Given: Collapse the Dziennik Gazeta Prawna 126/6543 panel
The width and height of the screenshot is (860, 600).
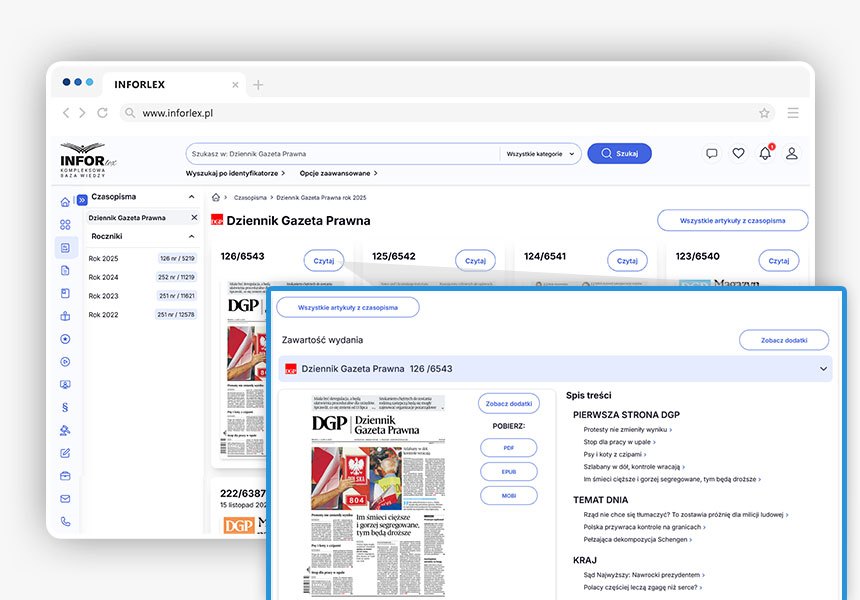Looking at the screenshot, I should (x=823, y=369).
